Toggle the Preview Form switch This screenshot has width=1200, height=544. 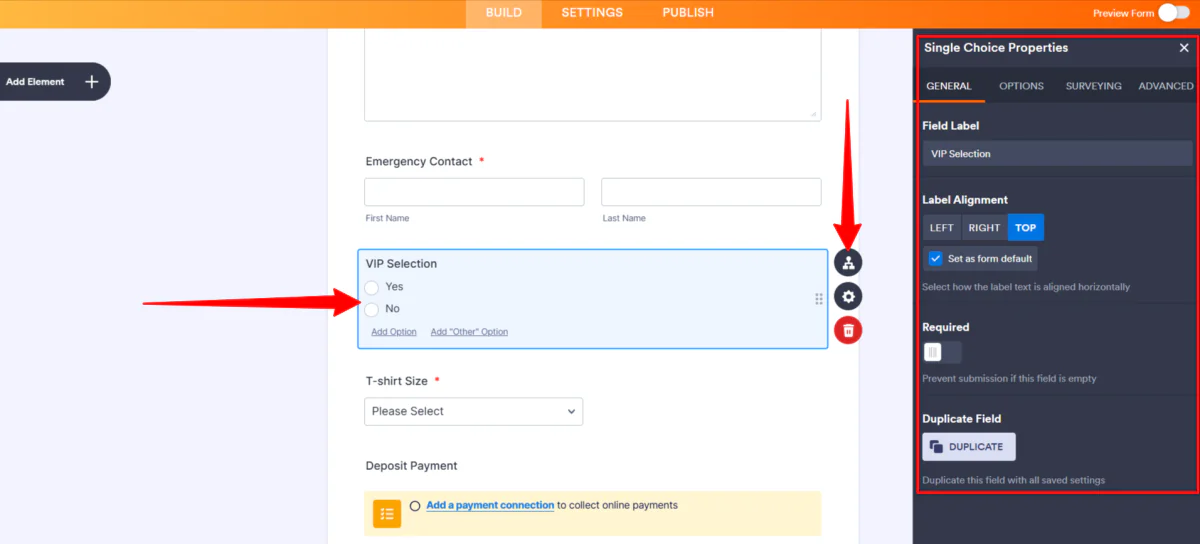coord(1173,13)
